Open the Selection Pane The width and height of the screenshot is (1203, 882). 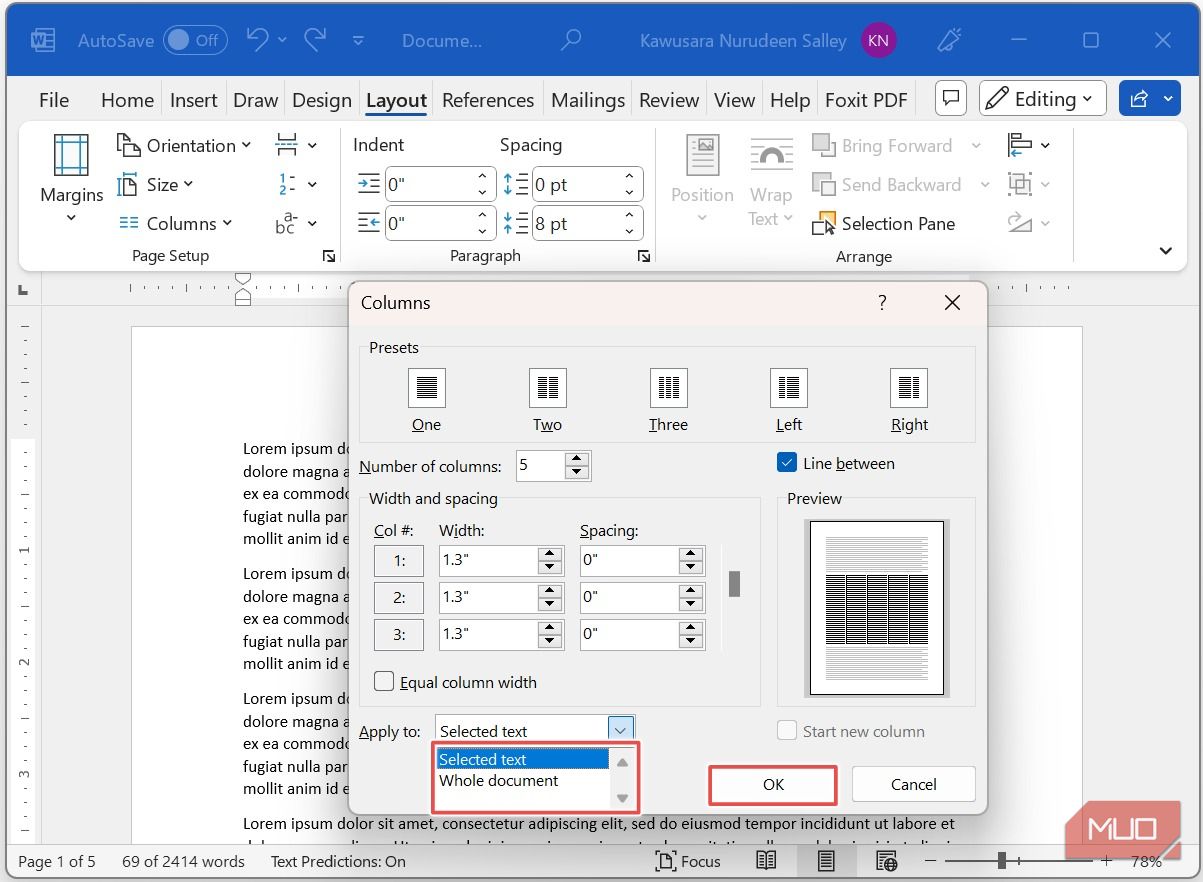point(884,223)
